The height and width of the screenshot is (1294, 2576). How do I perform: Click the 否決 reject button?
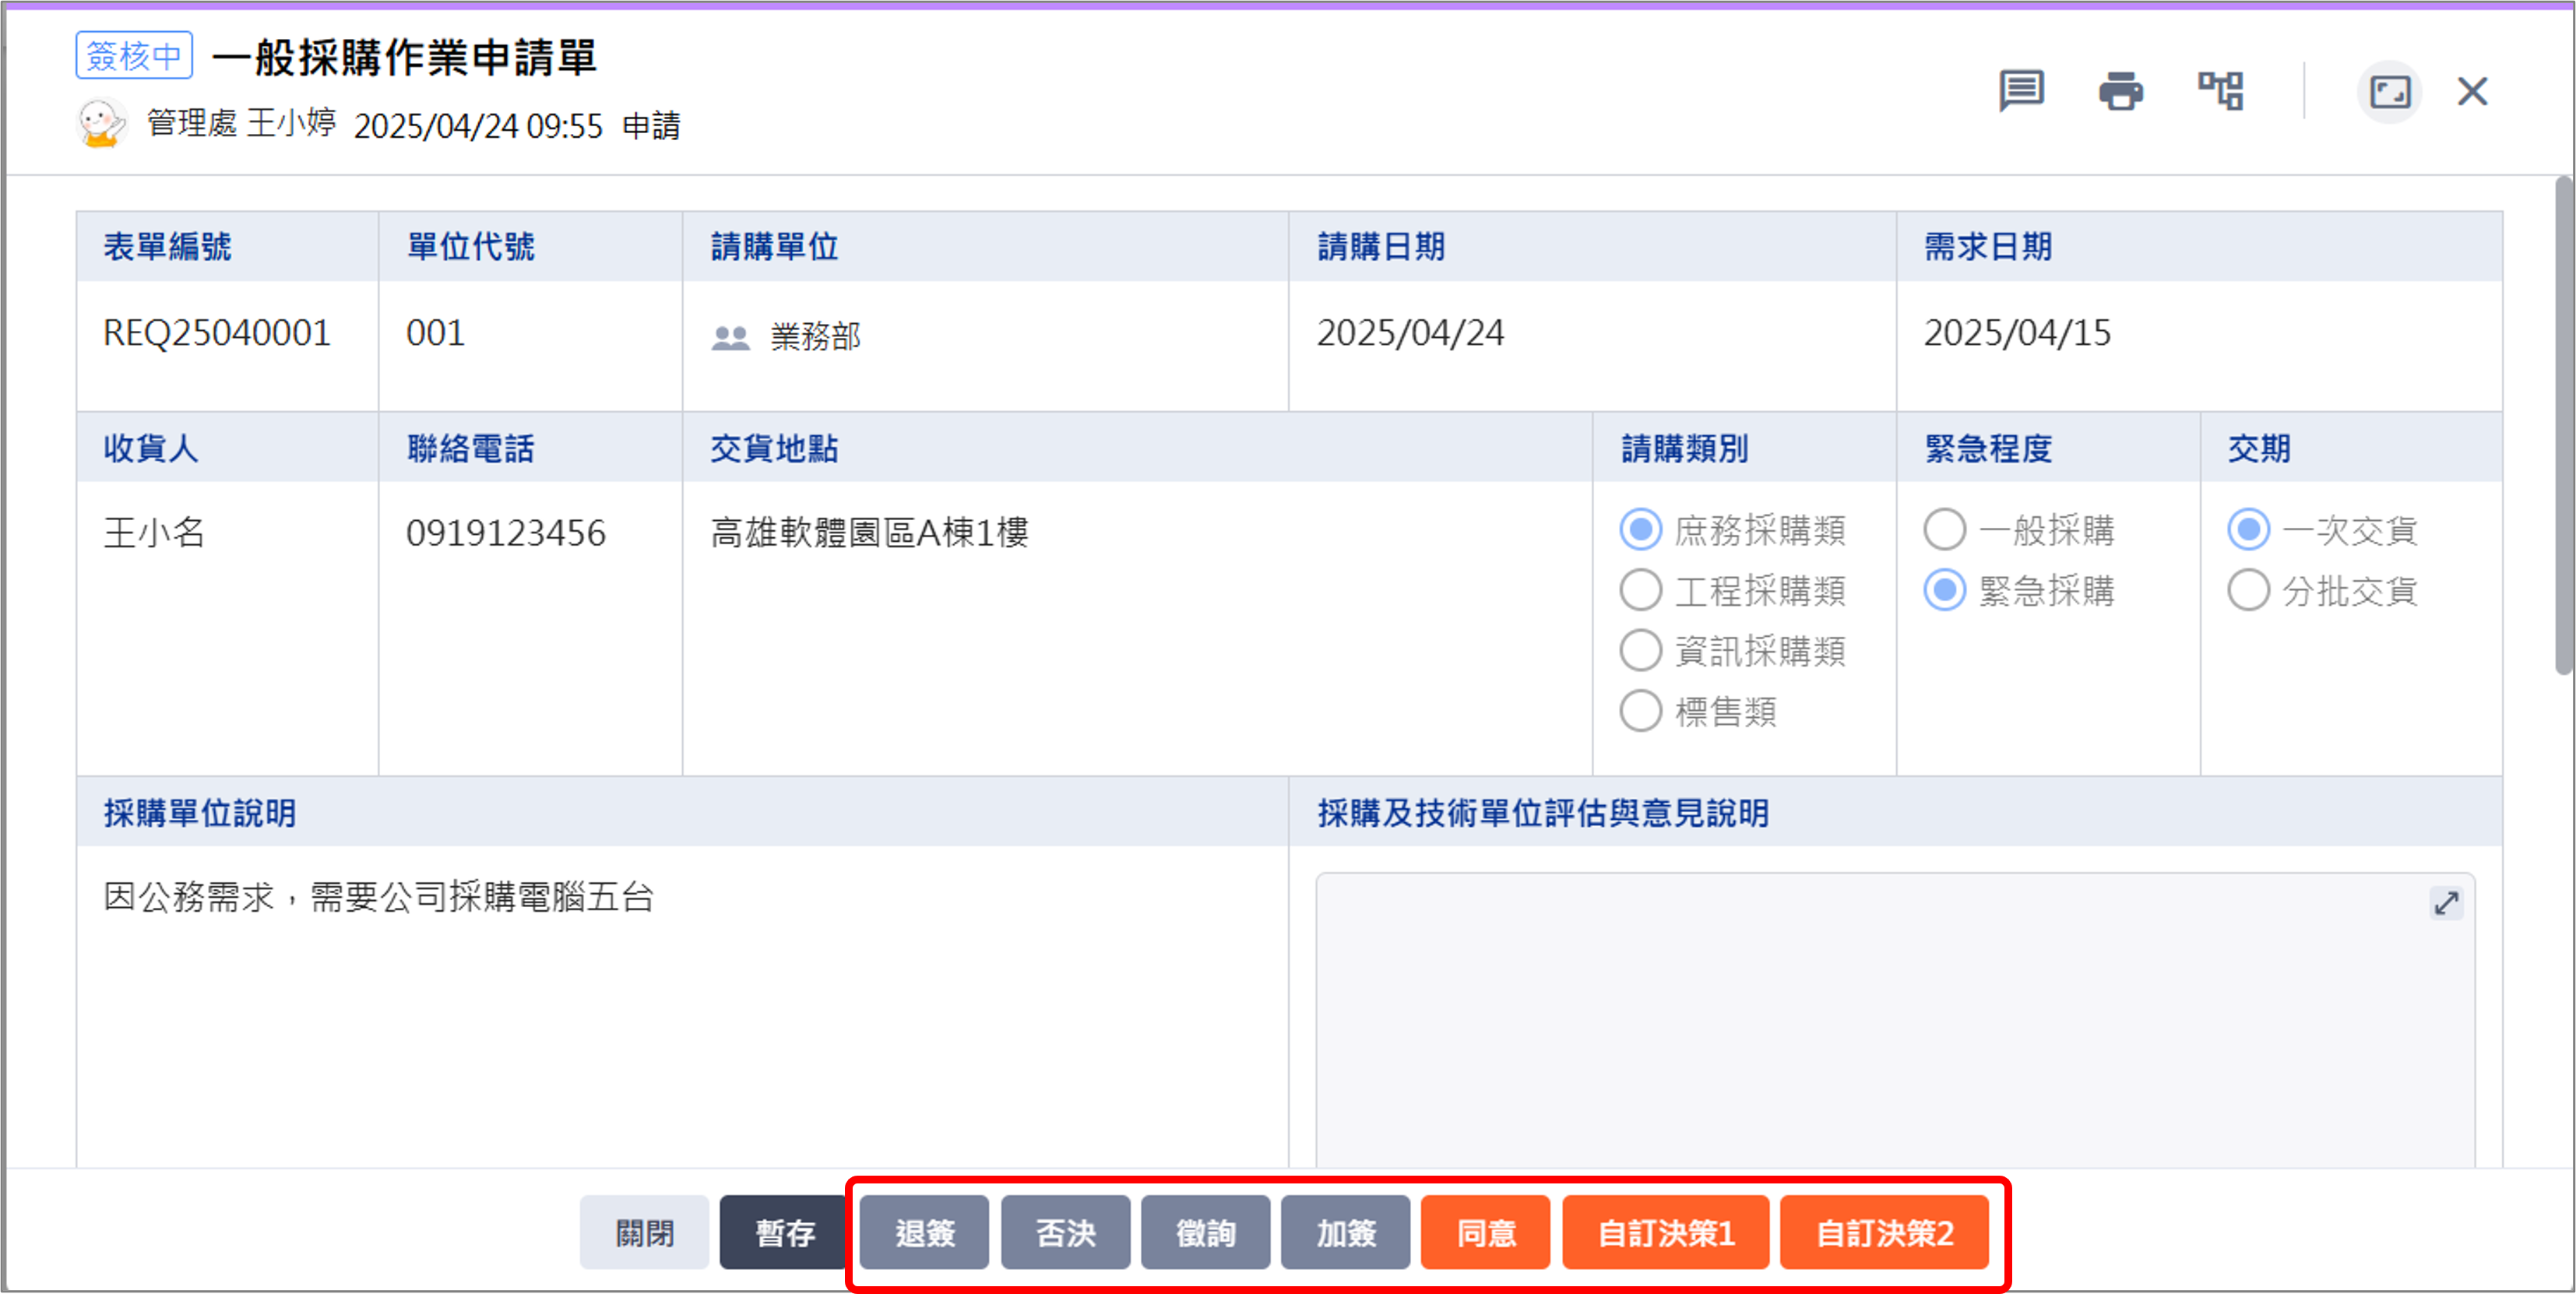[1066, 1232]
